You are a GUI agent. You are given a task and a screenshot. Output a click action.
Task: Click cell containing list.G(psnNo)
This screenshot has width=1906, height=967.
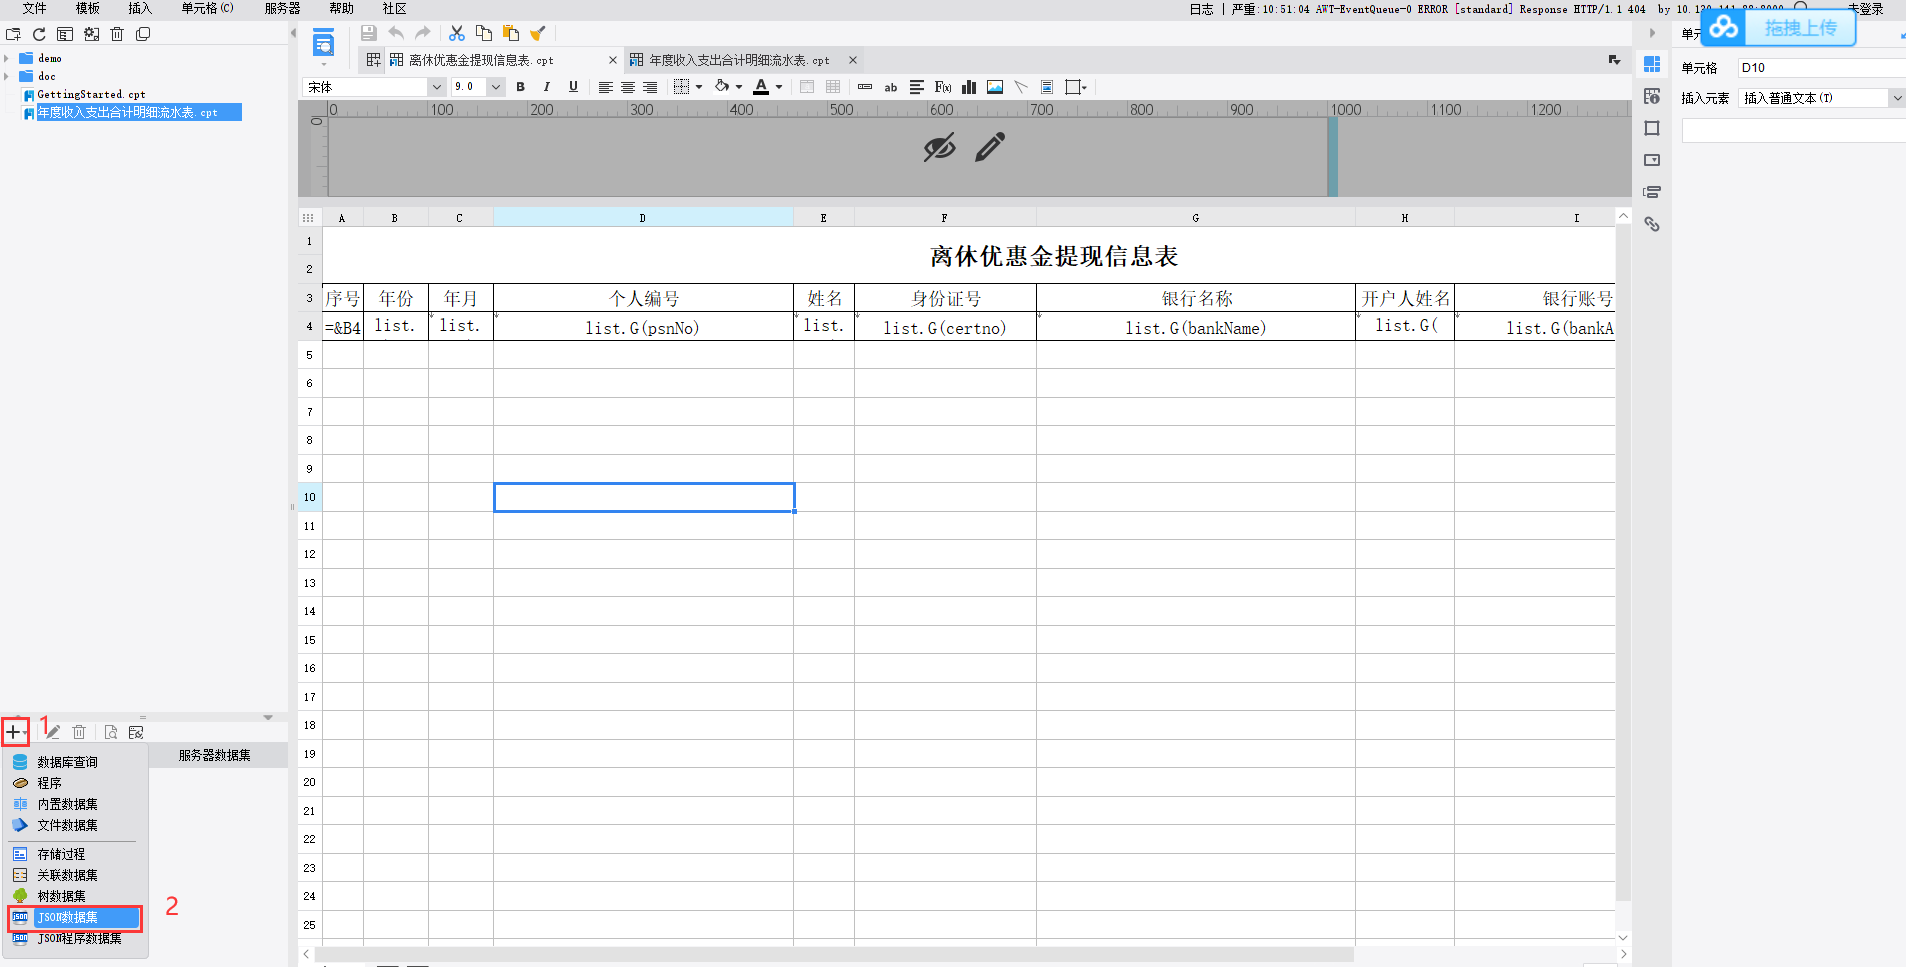point(643,327)
